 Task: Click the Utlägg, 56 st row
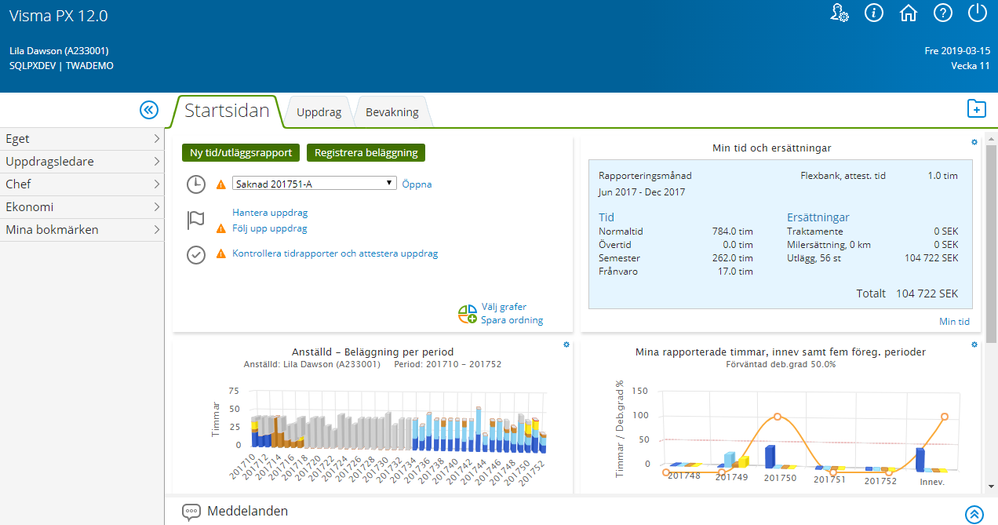(x=872, y=258)
